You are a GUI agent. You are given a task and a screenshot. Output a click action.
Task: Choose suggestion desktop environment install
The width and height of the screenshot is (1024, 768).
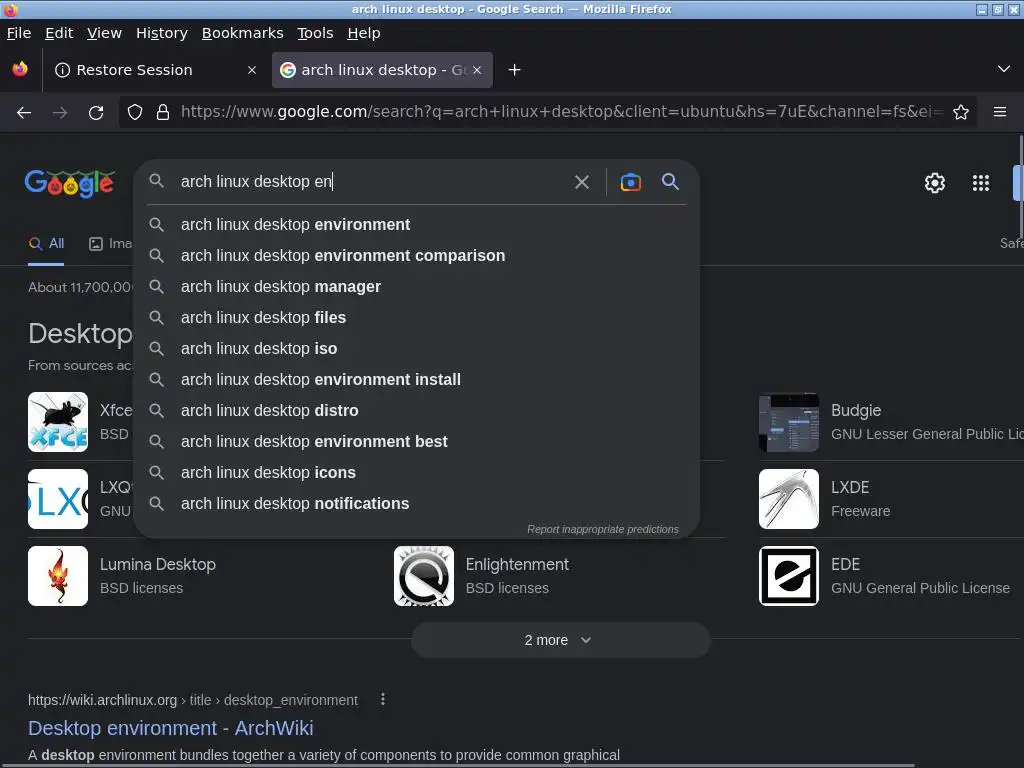(x=416, y=379)
